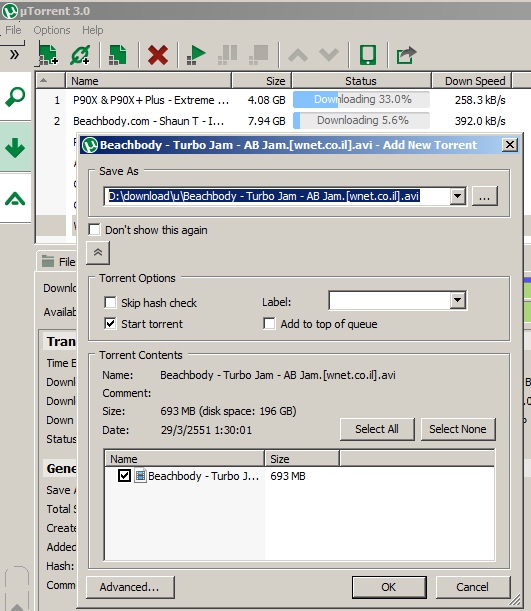Screen dimensions: 531x611
Task: Click into the Save As path field
Action: 277,196
